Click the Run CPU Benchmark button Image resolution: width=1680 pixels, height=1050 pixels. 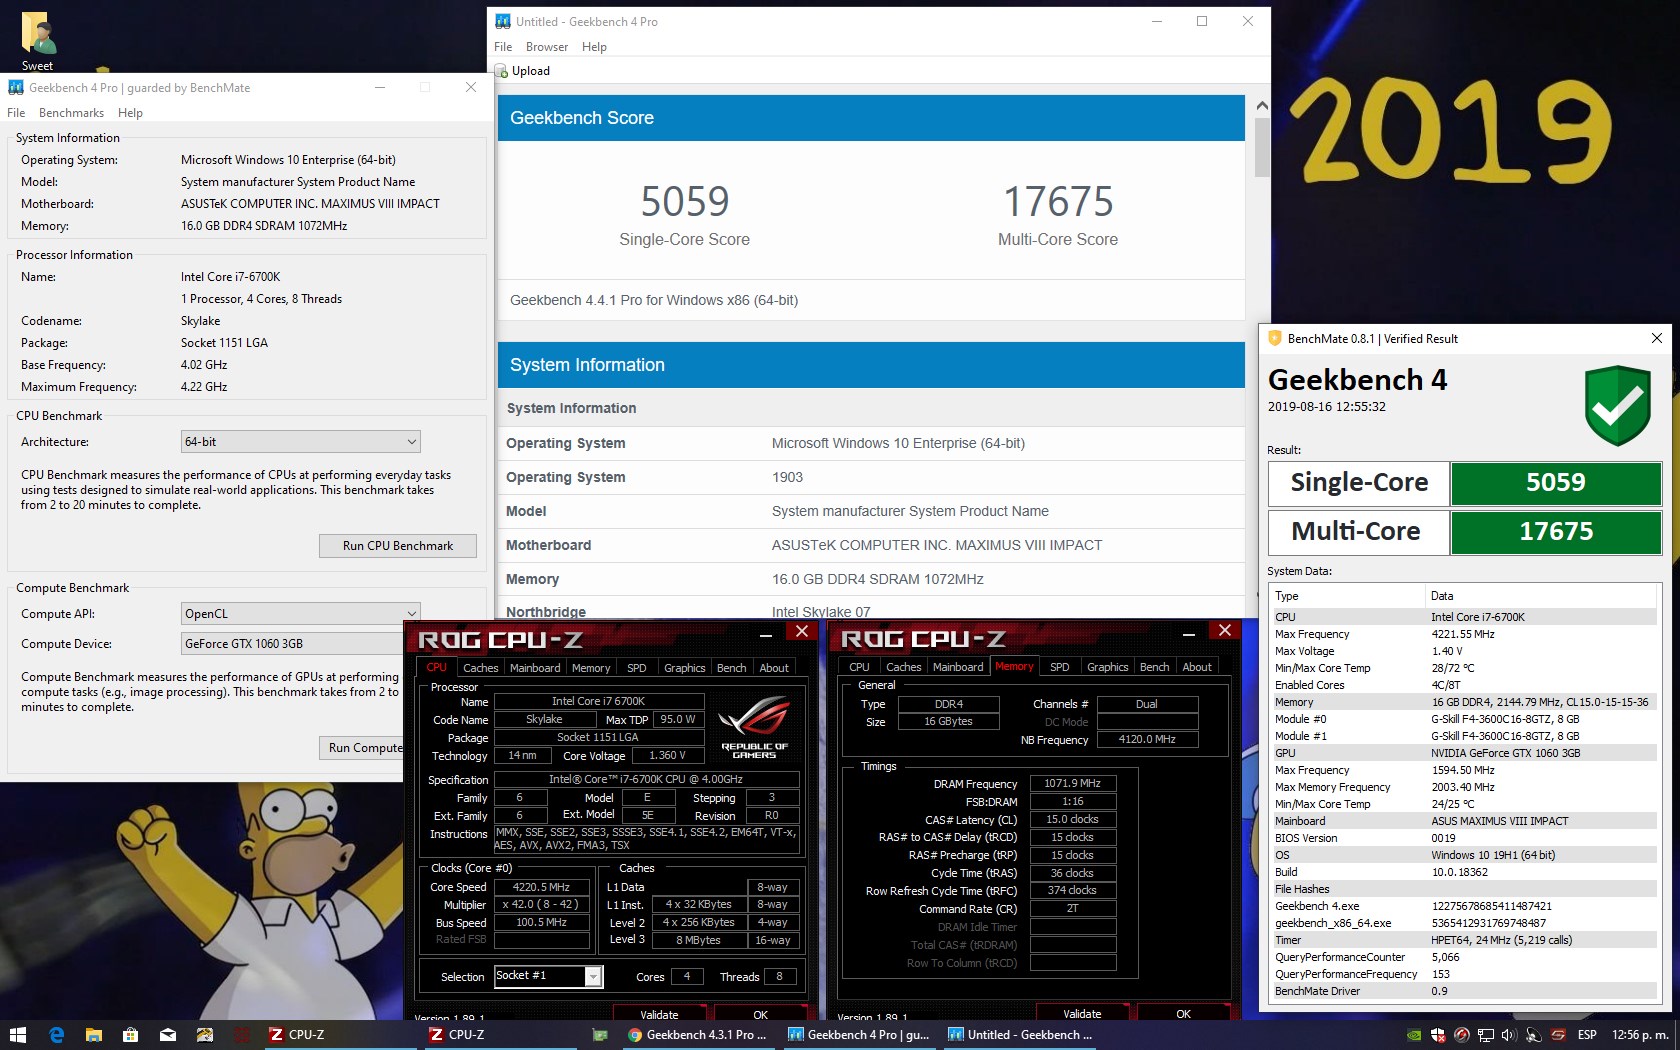(398, 546)
